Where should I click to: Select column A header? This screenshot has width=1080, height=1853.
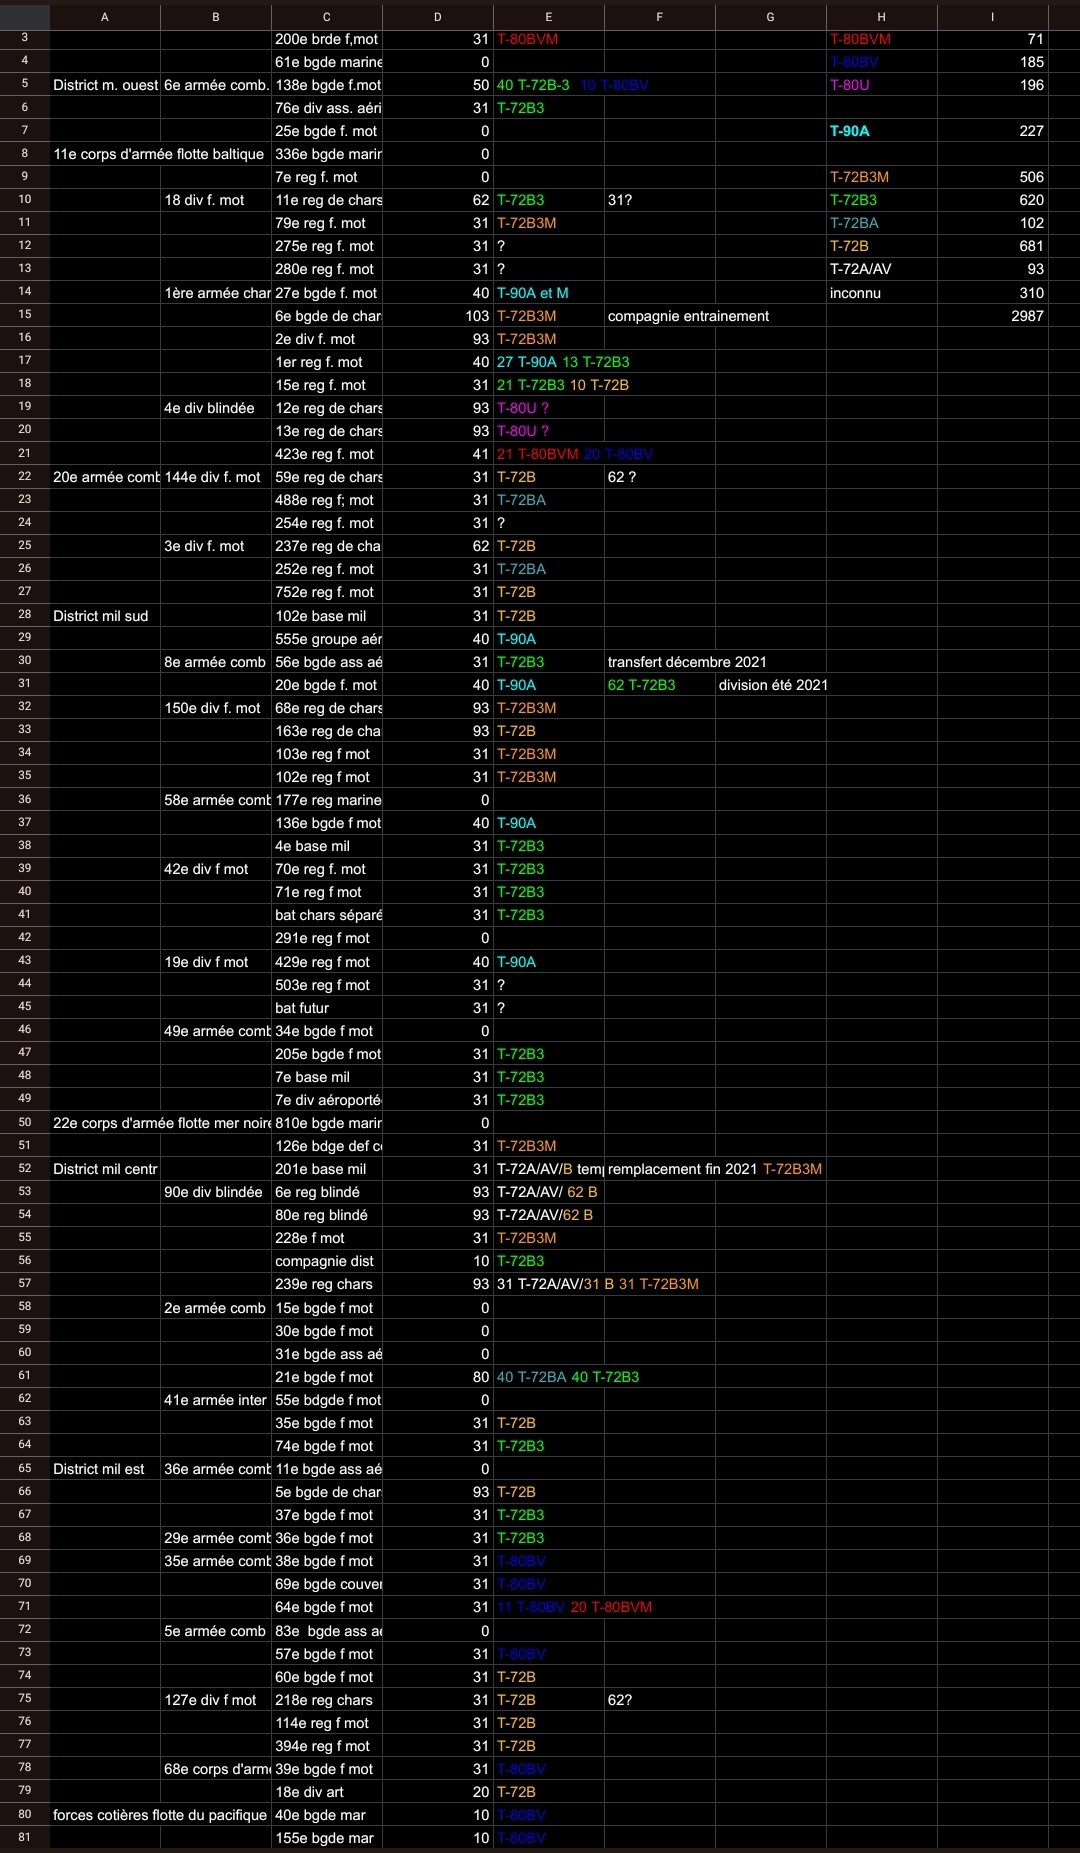pyautogui.click(x=105, y=17)
